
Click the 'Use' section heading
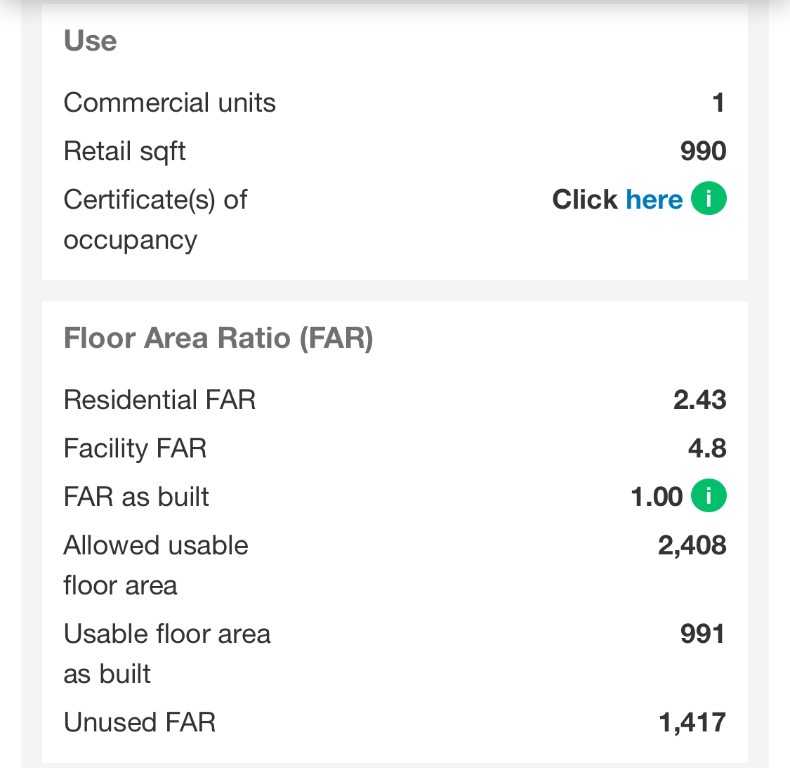pyautogui.click(x=90, y=41)
